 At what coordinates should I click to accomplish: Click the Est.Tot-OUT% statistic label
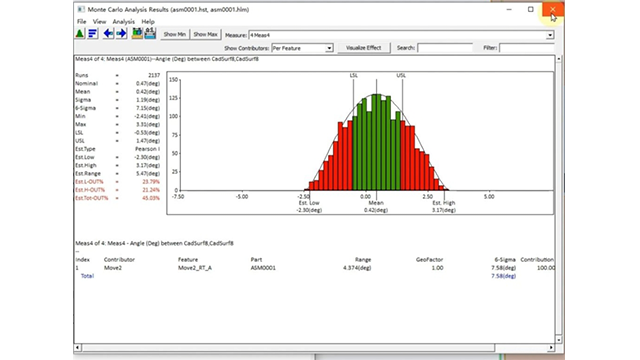pos(92,198)
